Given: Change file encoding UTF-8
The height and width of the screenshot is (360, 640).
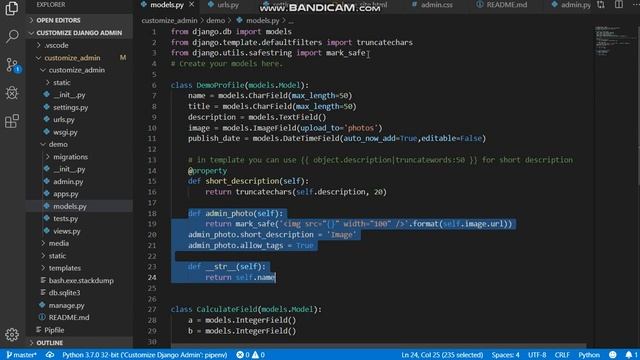Looking at the screenshot, I should [537, 355].
